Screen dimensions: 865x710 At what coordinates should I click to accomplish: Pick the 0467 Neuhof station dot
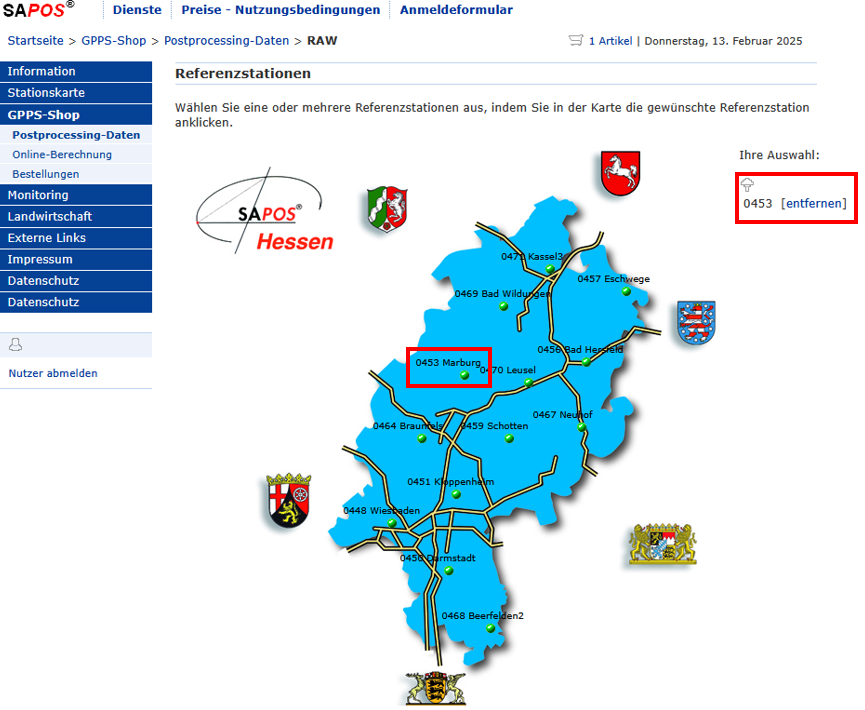pos(581,427)
